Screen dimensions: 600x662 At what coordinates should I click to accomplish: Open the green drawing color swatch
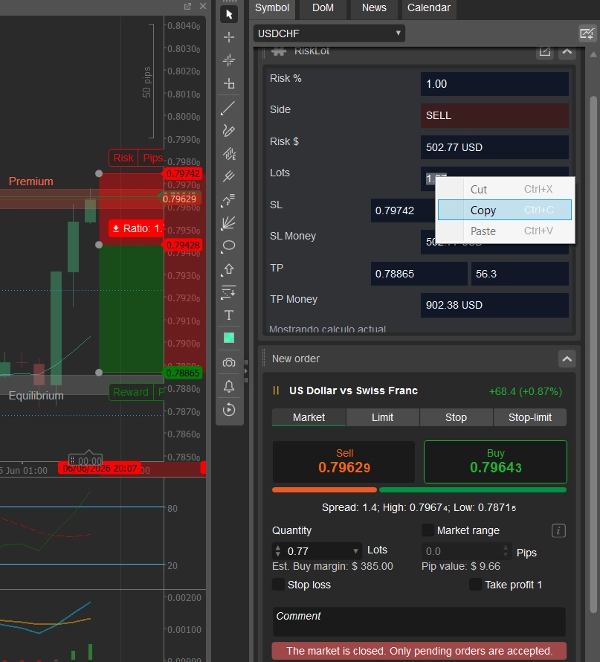coord(229,338)
